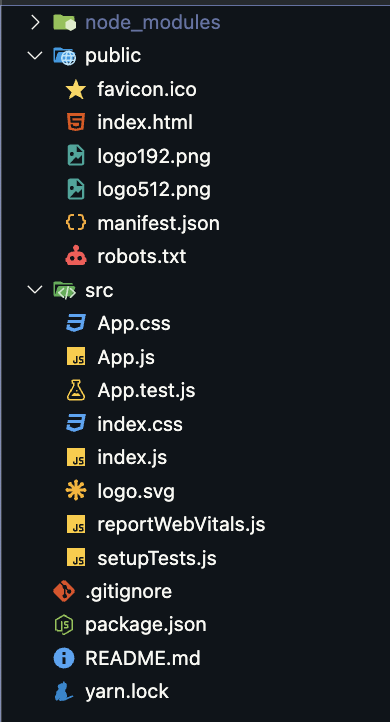Open favicon.ico file

click(147, 89)
